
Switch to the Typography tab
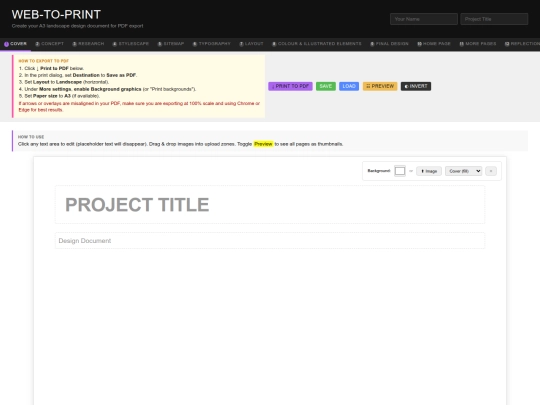tap(211, 44)
